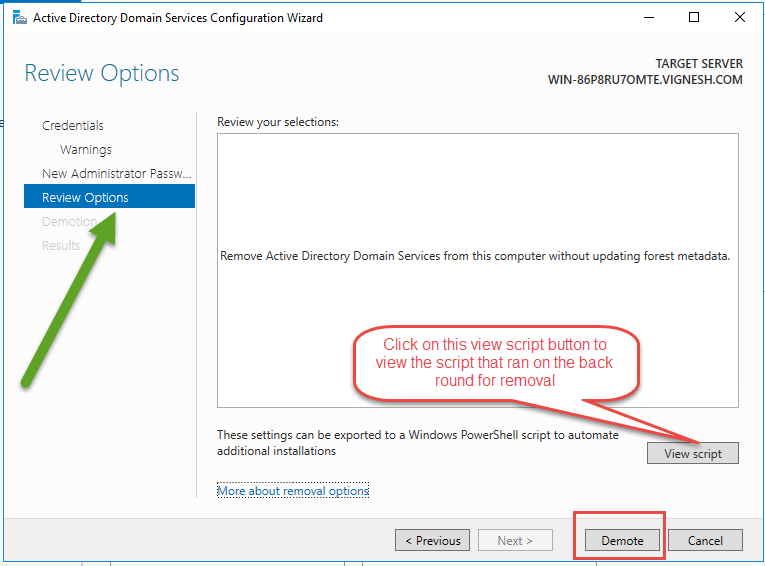Screen dimensions: 765x566
Task: Cancel the configuration wizard
Action: pyautogui.click(x=705, y=540)
